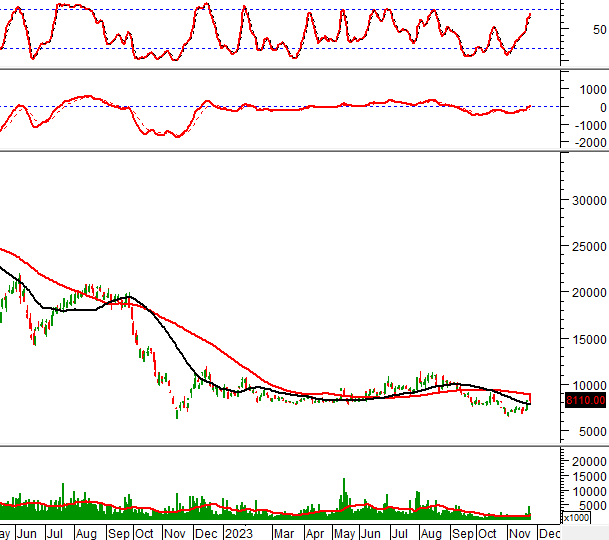Click the last candlestick at the chart's right edge
Viewport: 609px width, 540px height.
[x=529, y=400]
